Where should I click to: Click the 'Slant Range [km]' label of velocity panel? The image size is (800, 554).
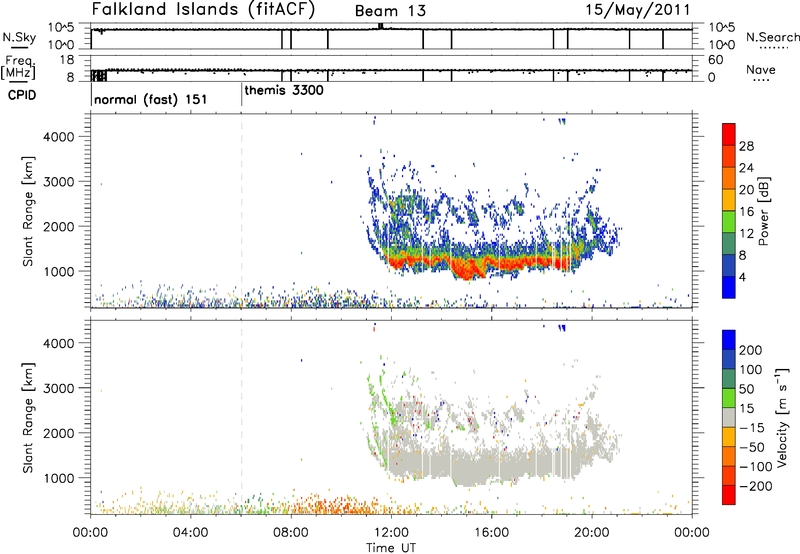(x=28, y=418)
